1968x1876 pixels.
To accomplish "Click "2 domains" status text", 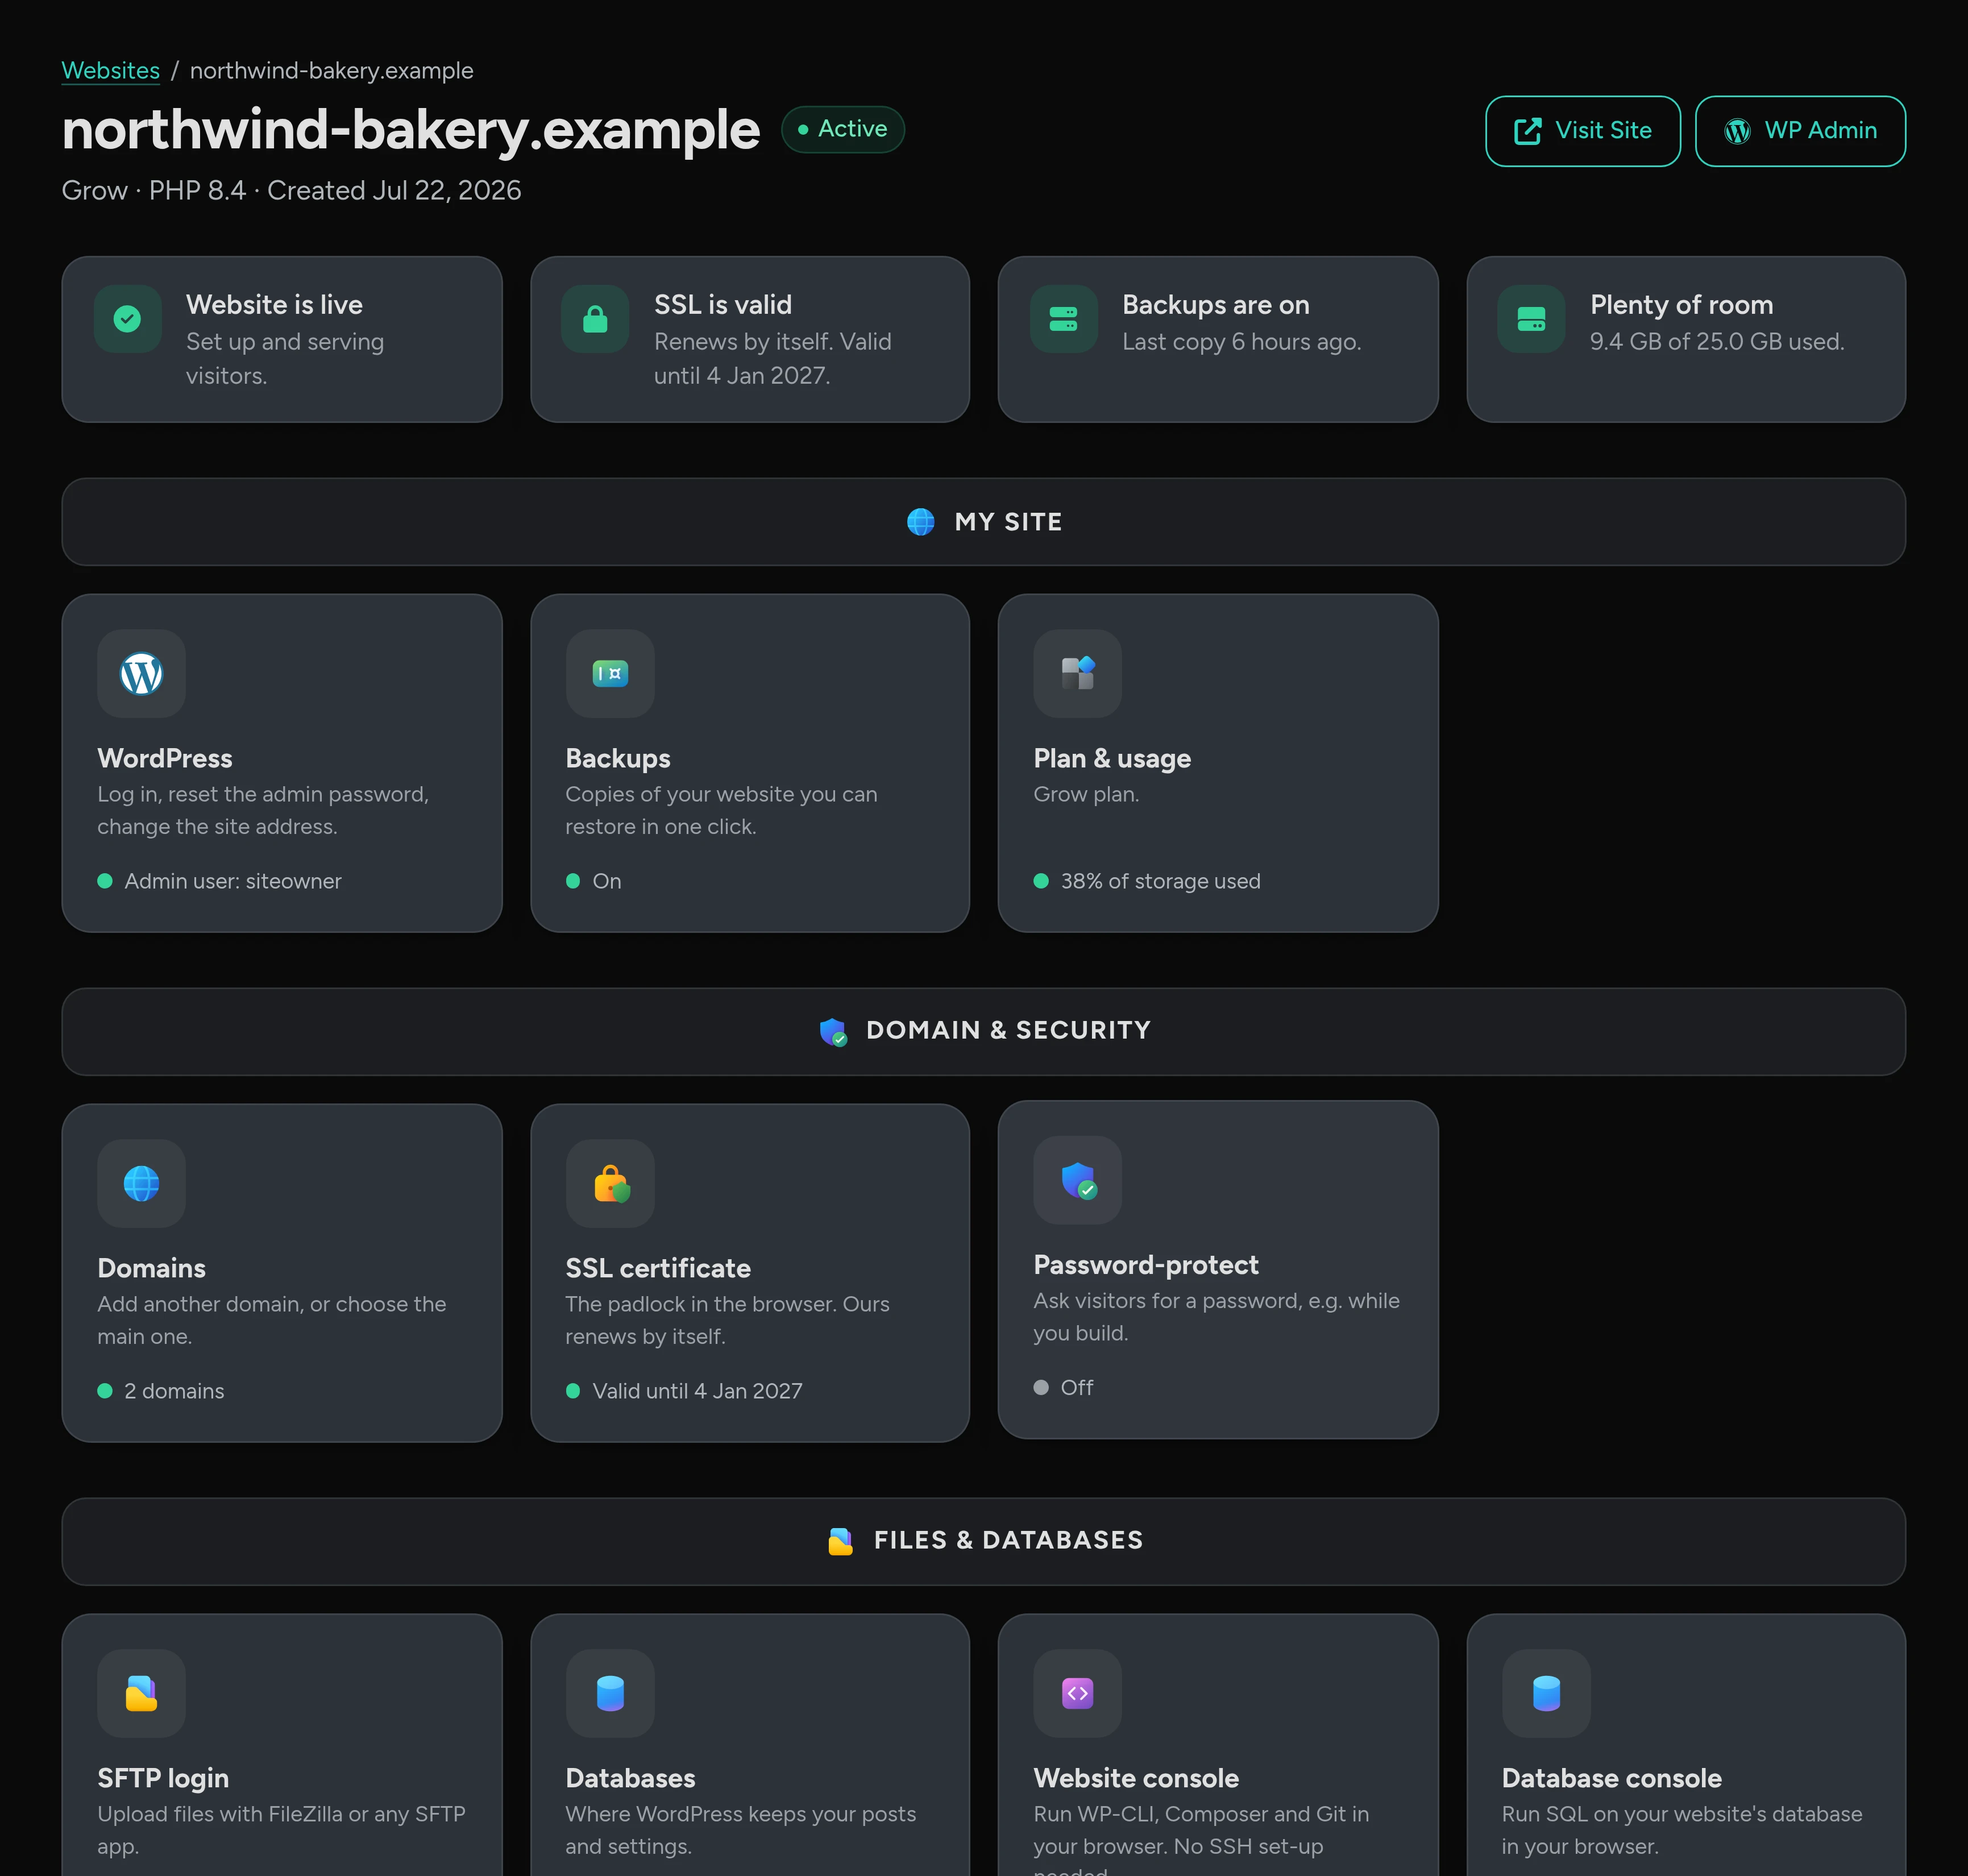I will (174, 1391).
